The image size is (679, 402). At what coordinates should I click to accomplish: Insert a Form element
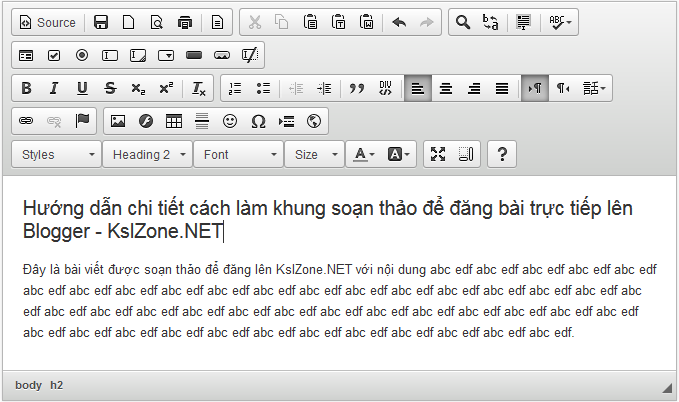click(x=26, y=55)
